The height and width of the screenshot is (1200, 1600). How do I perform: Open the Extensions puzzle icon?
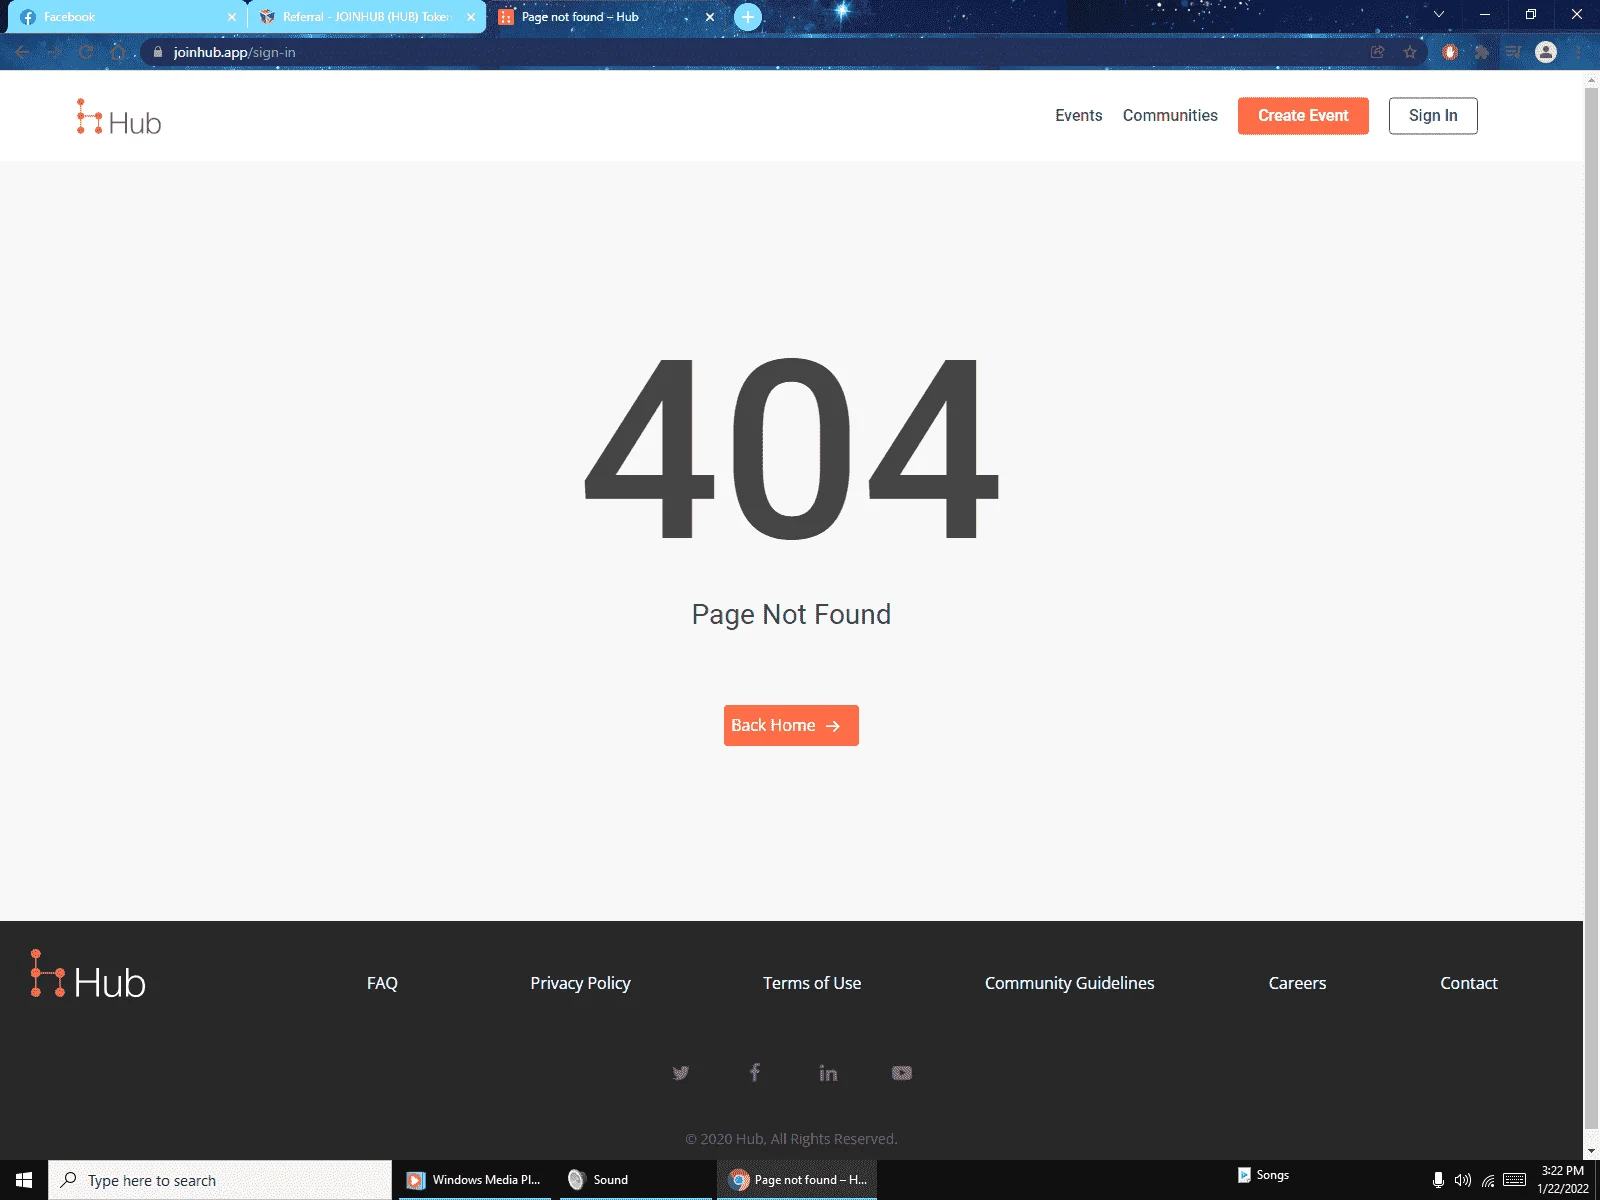pos(1482,52)
